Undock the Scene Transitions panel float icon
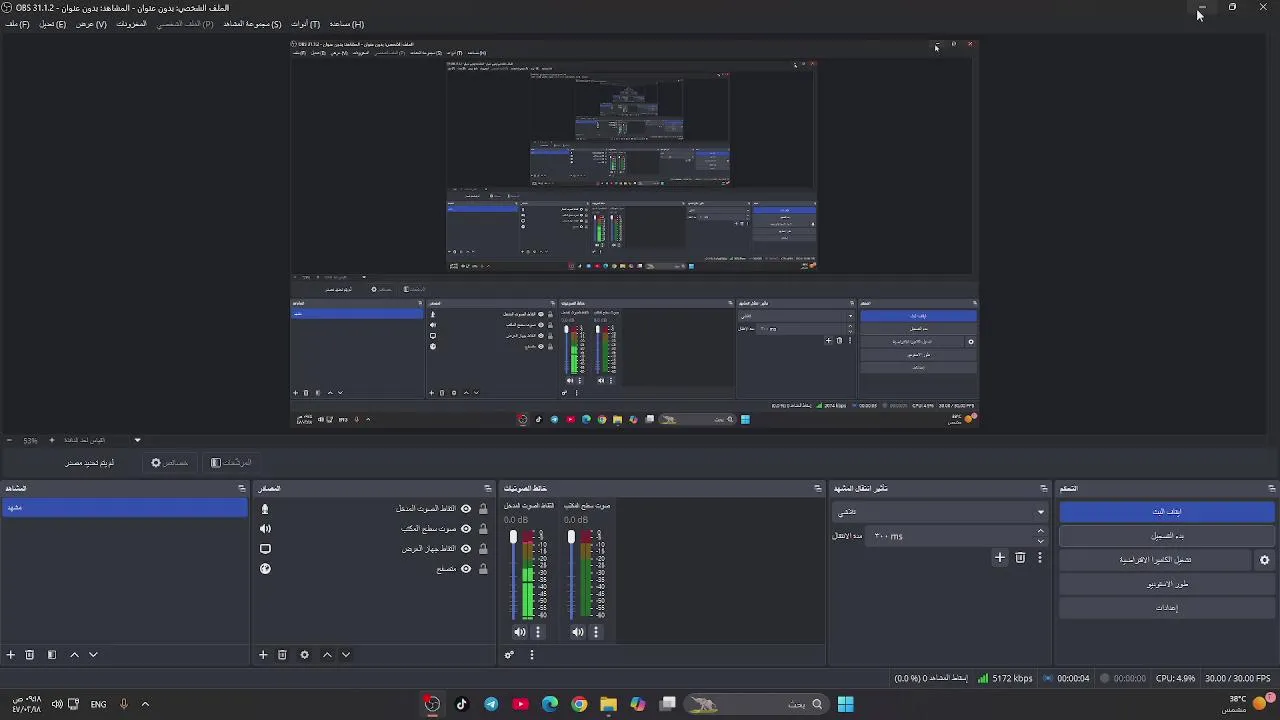This screenshot has width=1280, height=720. [x=1044, y=489]
